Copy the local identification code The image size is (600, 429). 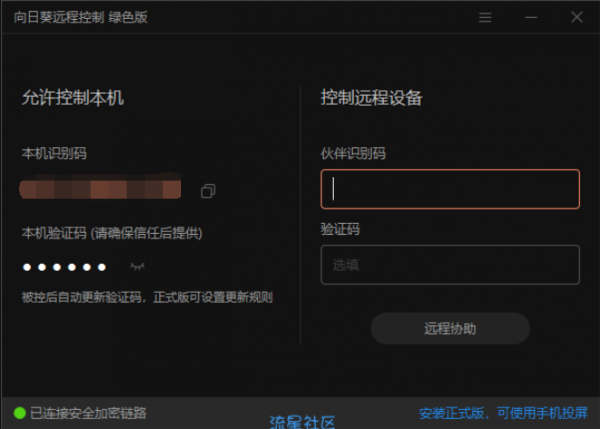(208, 191)
